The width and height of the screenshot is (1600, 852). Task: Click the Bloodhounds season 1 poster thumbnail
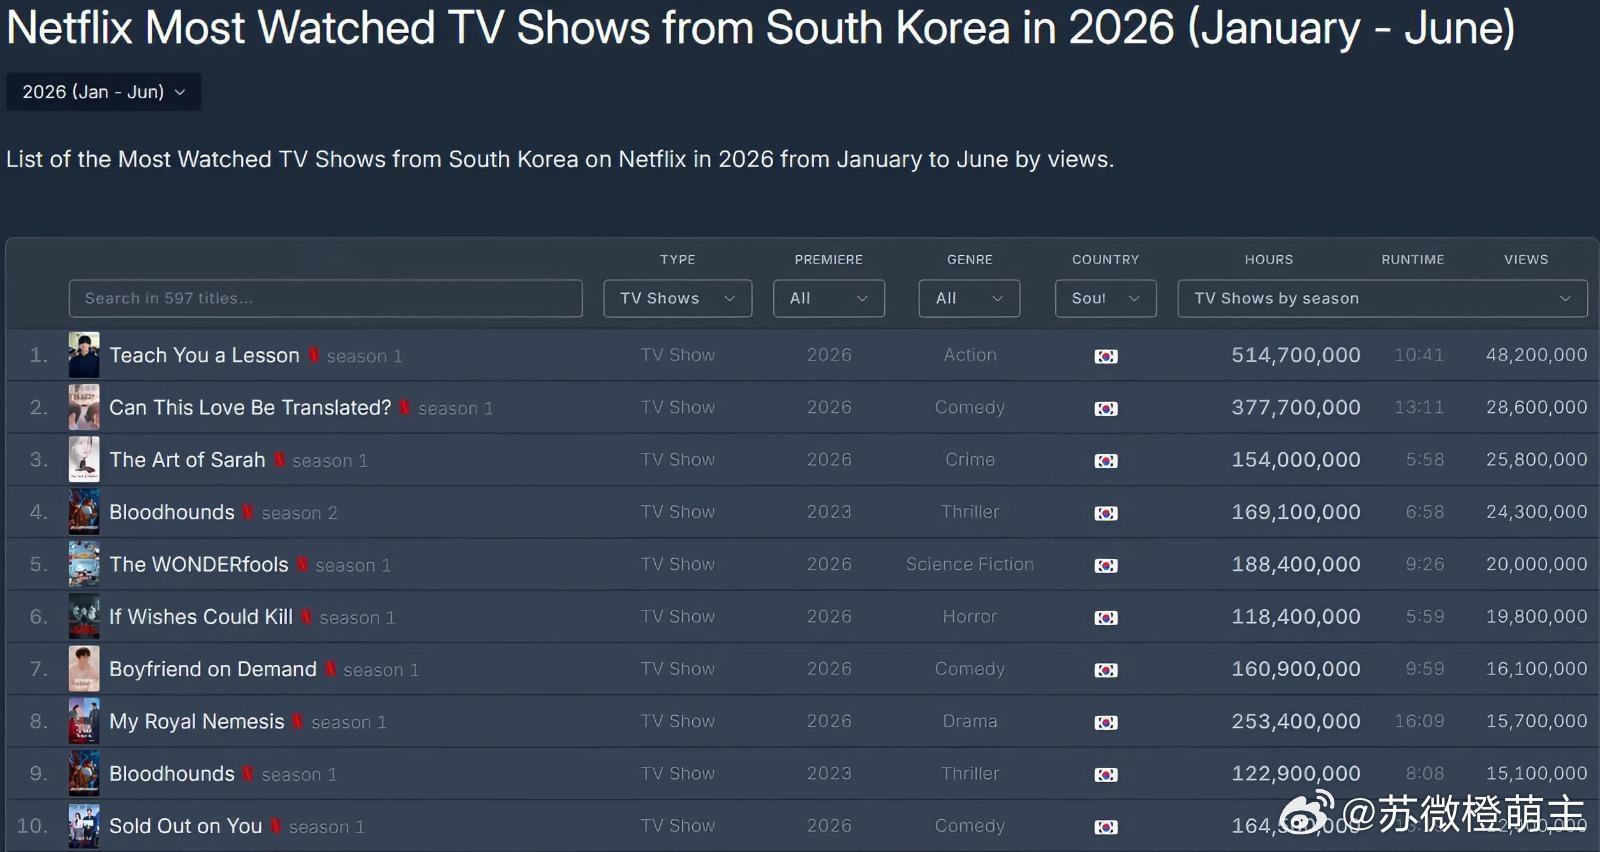84,774
